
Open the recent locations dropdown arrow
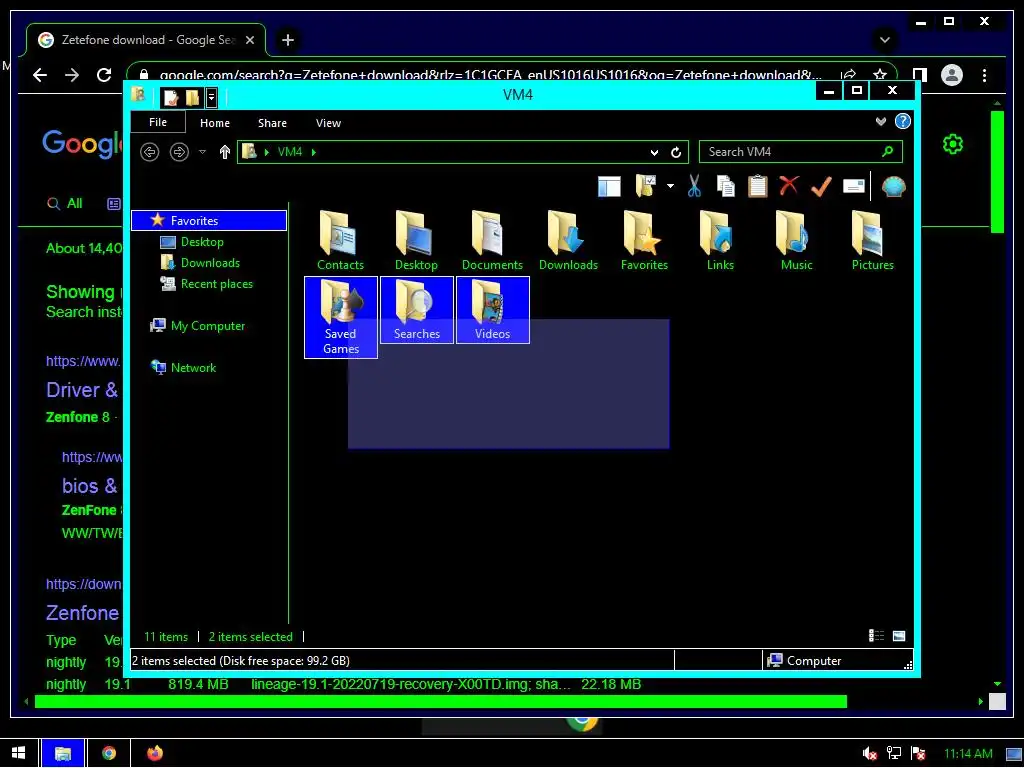coord(202,152)
